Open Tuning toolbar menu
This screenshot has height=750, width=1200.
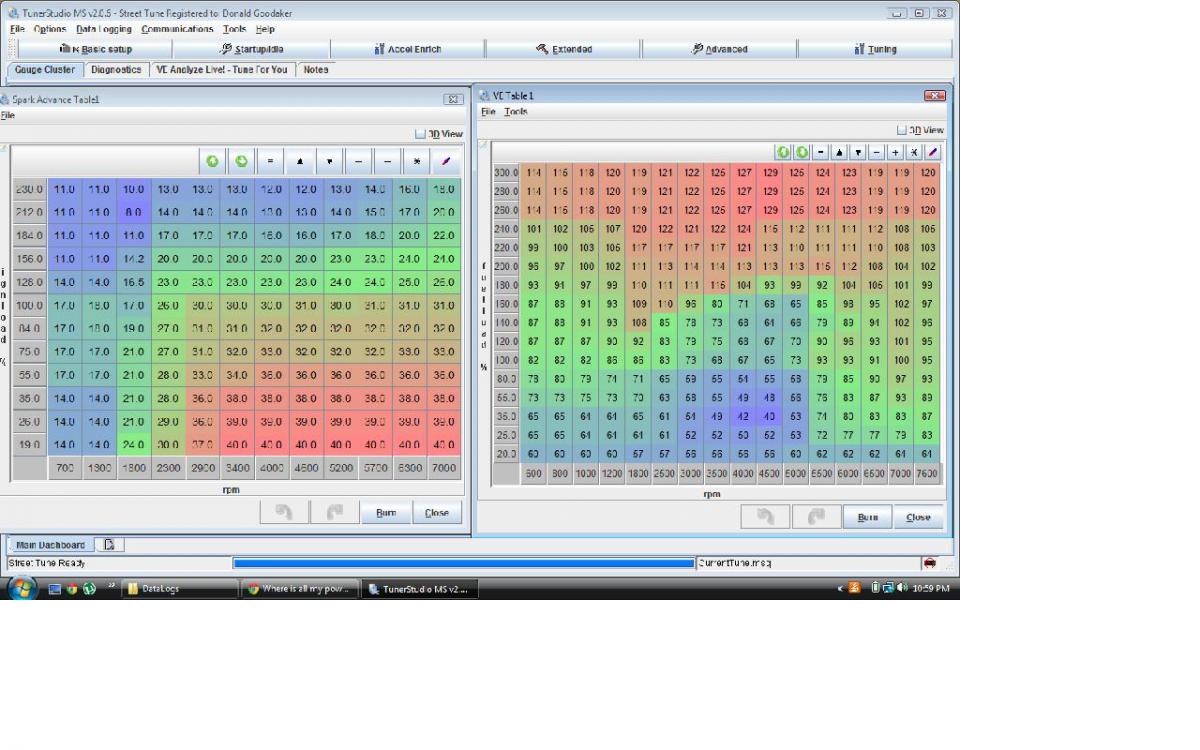click(876, 49)
